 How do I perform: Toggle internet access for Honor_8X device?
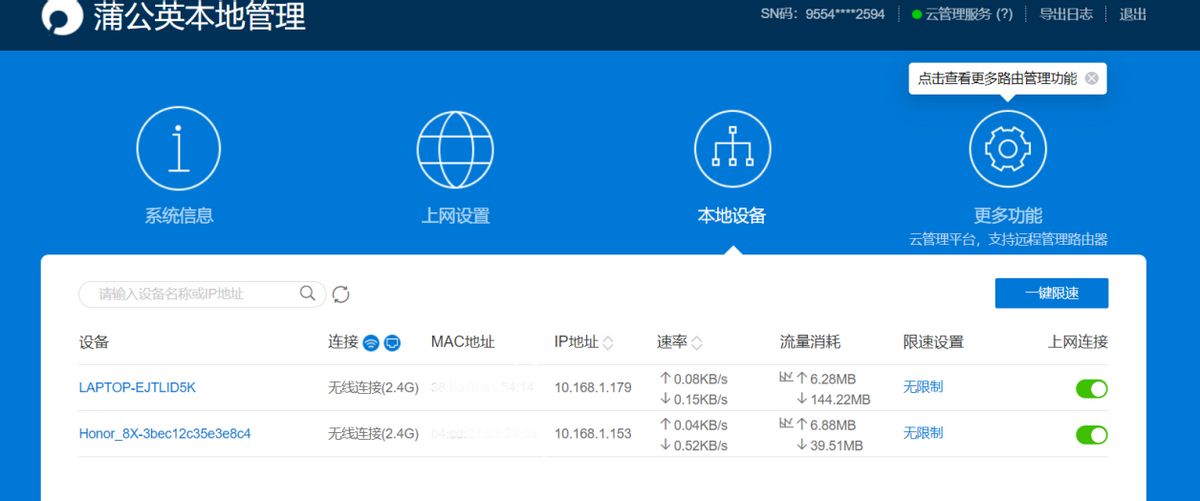coord(1092,434)
